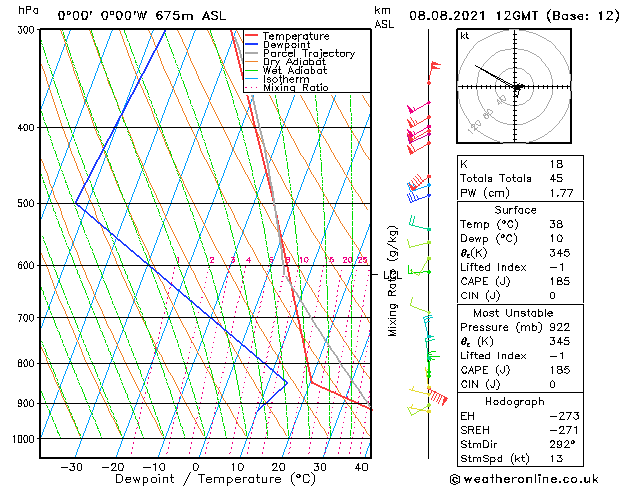629x486 pixels.
Task: Click the -30 temperature axis label
Action: point(71,467)
